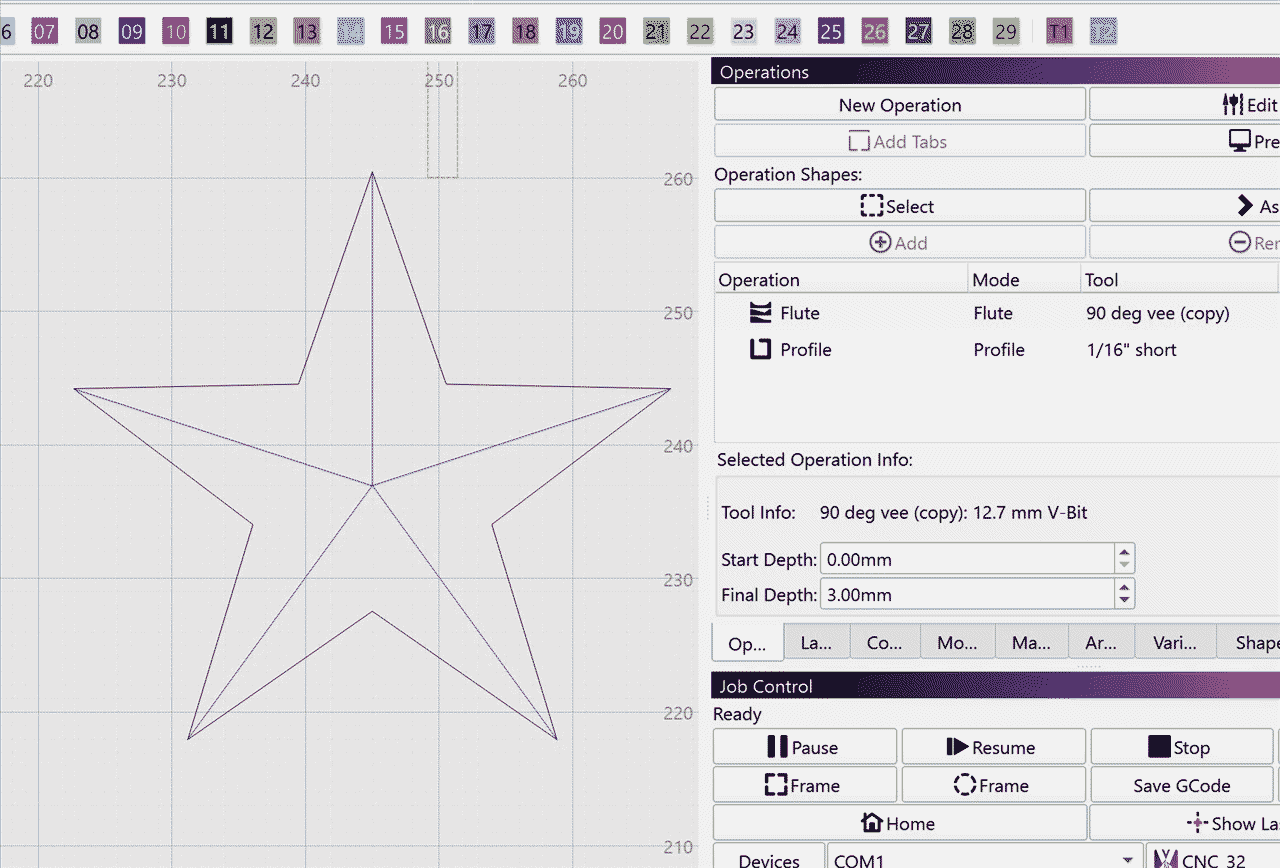Click the rectangular Frame button
The image size is (1280, 868).
(x=804, y=786)
